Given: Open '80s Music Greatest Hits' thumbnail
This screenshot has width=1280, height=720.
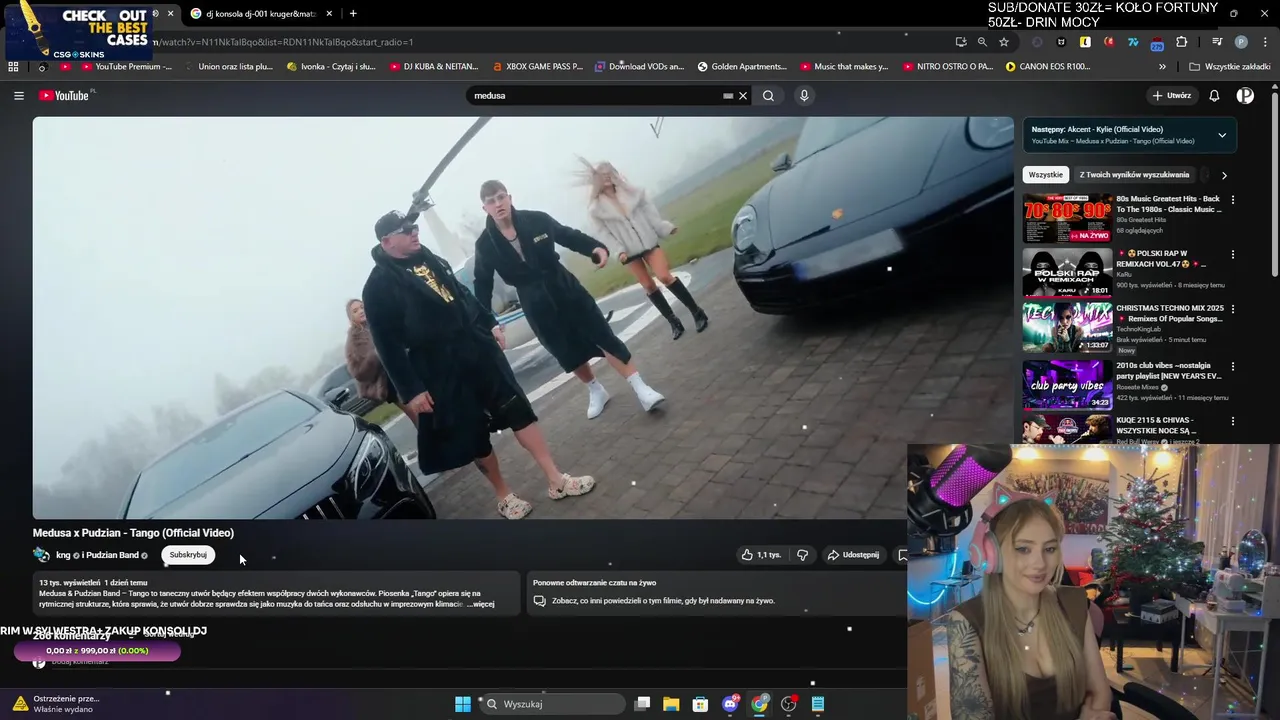Looking at the screenshot, I should (1067, 218).
